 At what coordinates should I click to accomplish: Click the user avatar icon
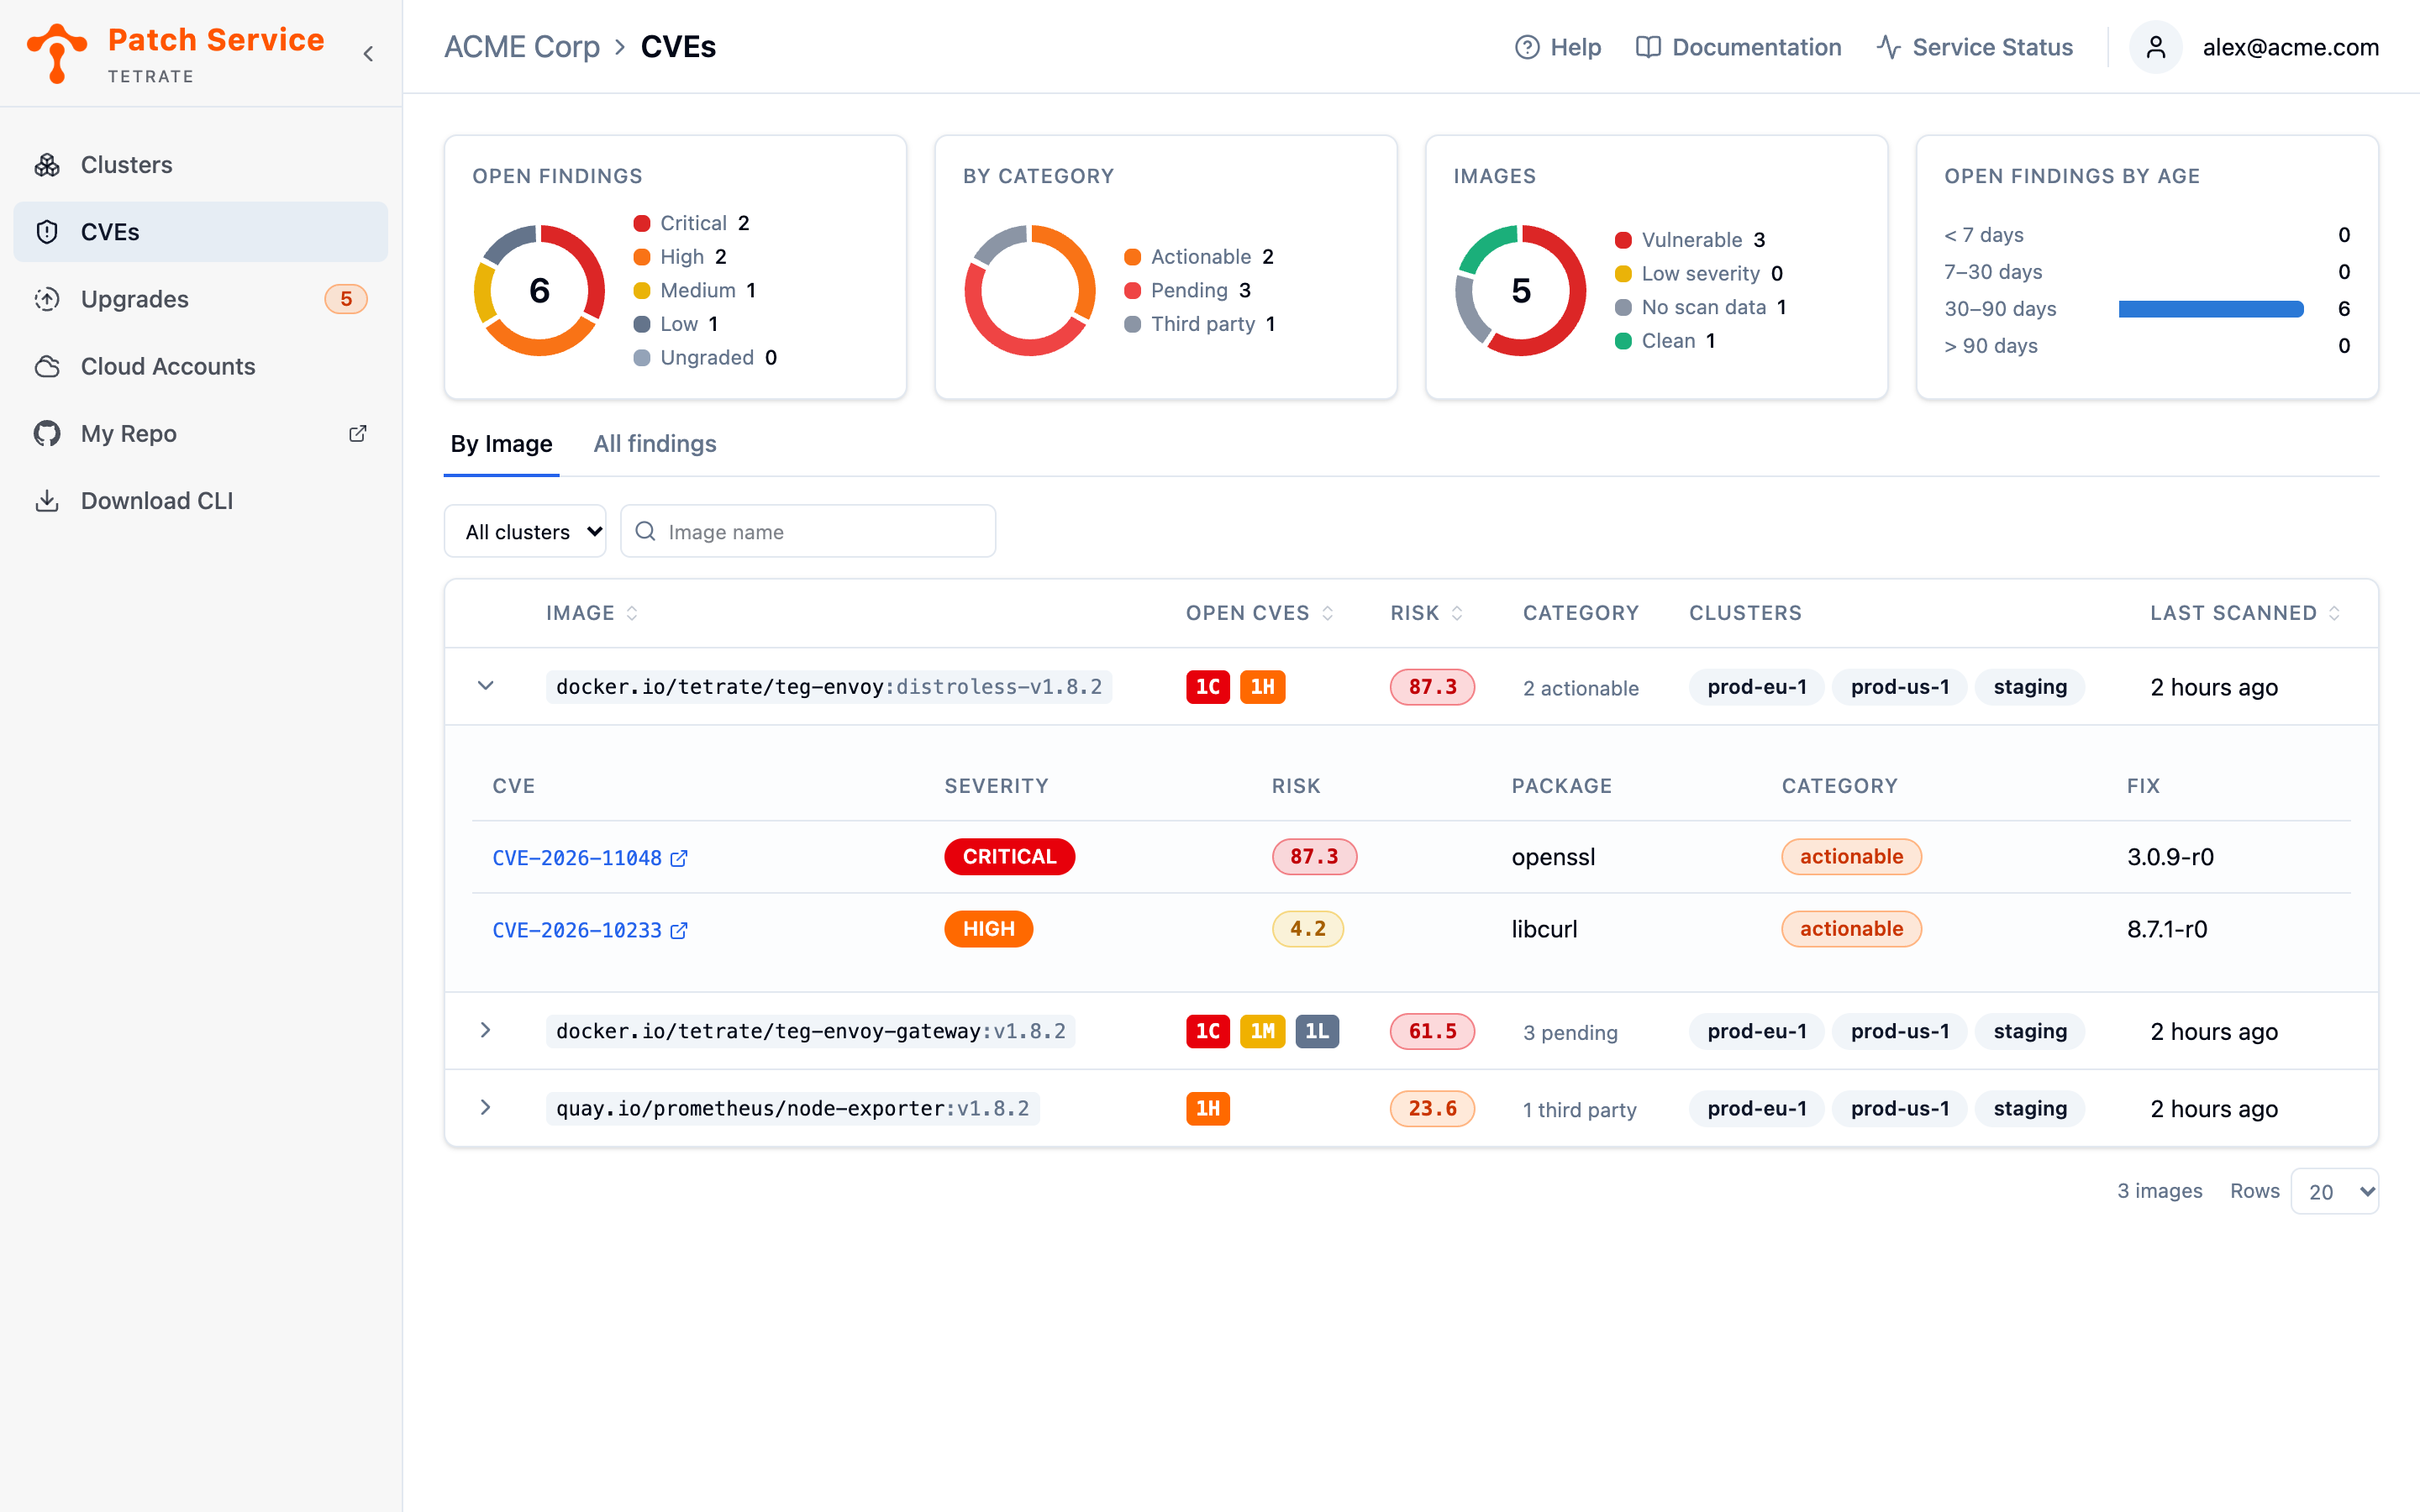(2155, 47)
